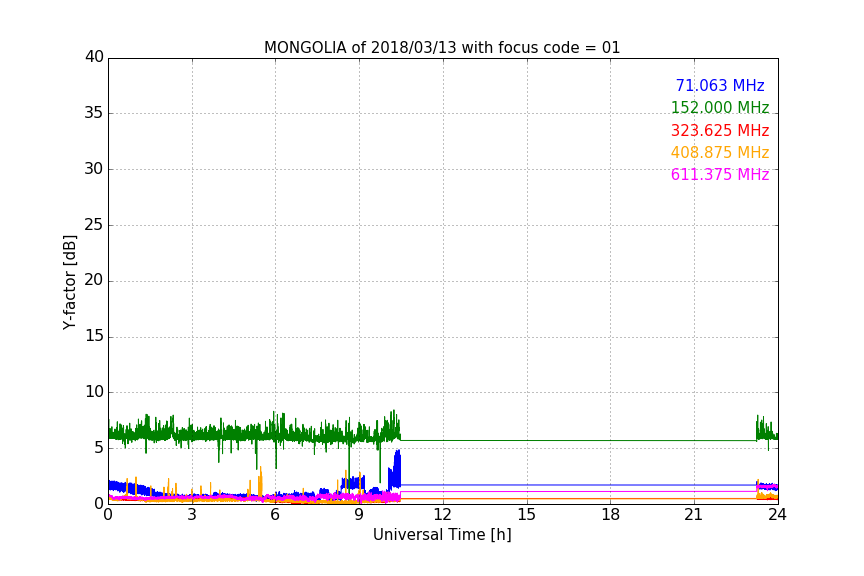Screen dimensions: 864x576
Task: Click the y-axis tick label '40'
Action: pos(94,57)
